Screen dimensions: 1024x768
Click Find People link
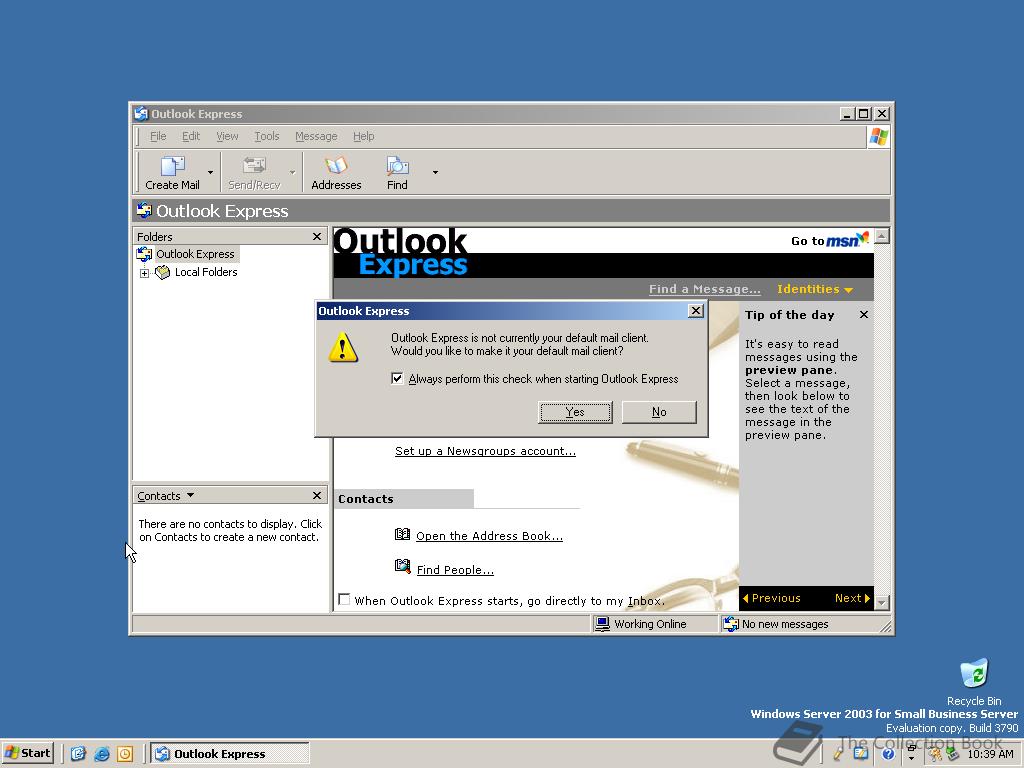point(455,570)
